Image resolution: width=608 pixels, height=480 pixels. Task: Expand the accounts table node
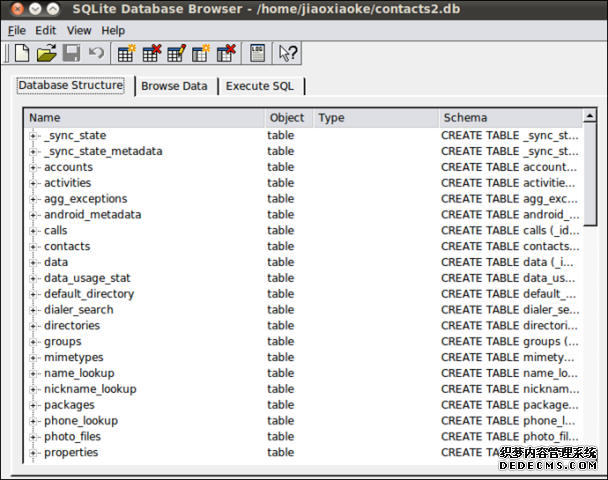(x=33, y=167)
